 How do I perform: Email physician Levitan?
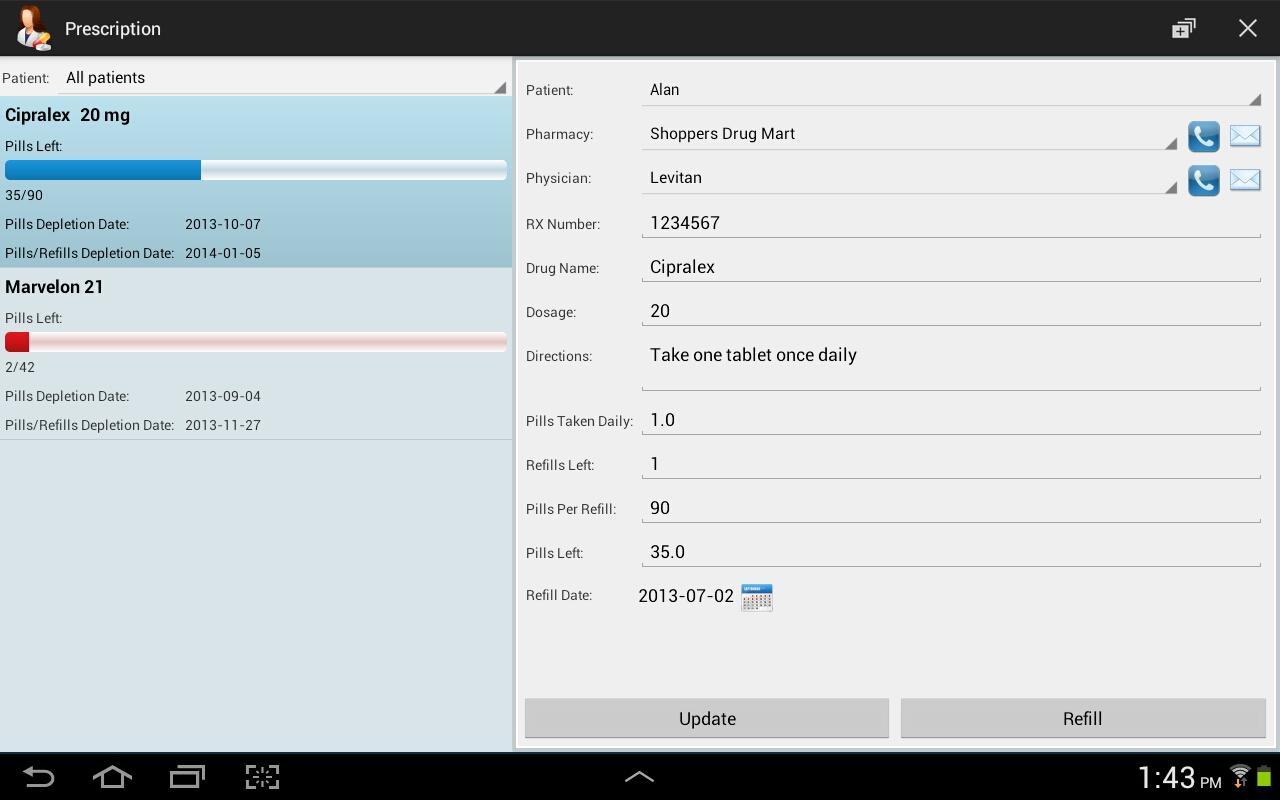pos(1245,180)
